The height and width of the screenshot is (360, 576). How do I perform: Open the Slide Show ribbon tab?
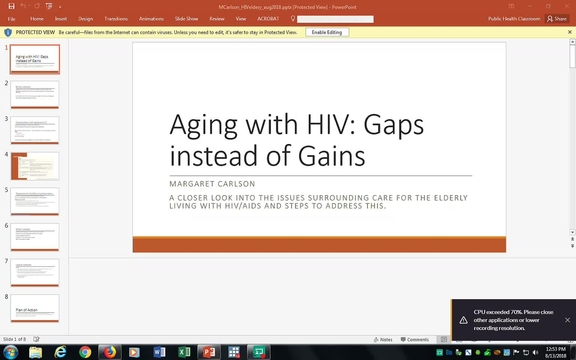pos(186,19)
